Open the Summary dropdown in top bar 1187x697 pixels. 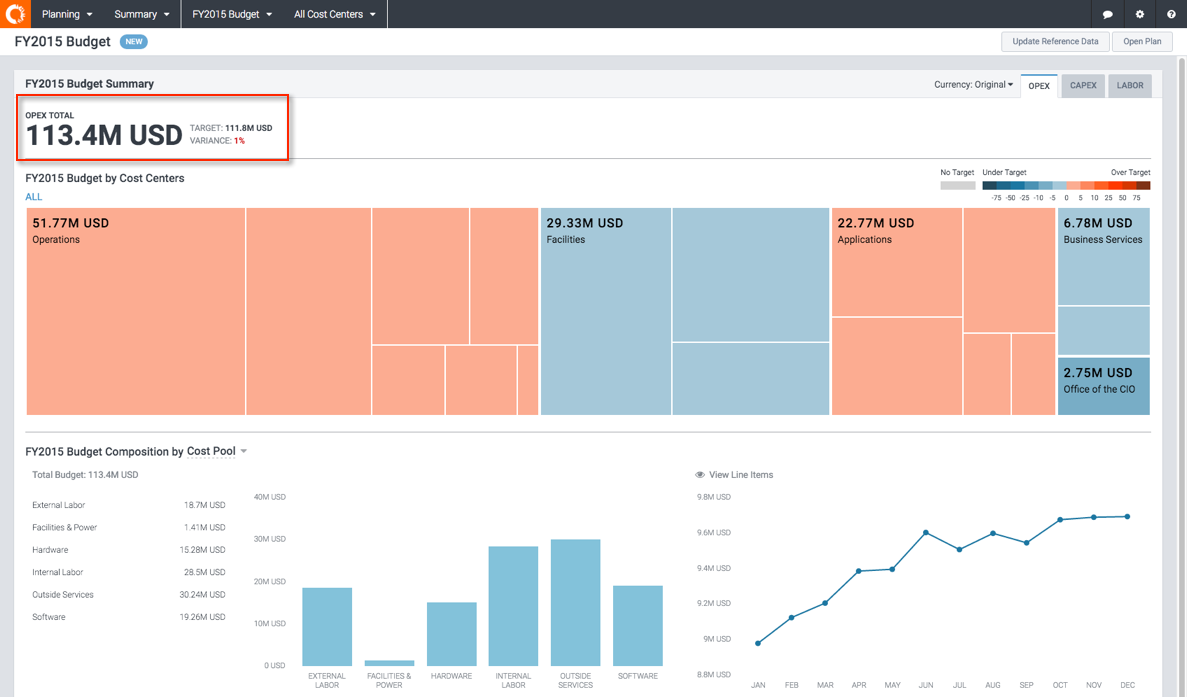(x=141, y=14)
